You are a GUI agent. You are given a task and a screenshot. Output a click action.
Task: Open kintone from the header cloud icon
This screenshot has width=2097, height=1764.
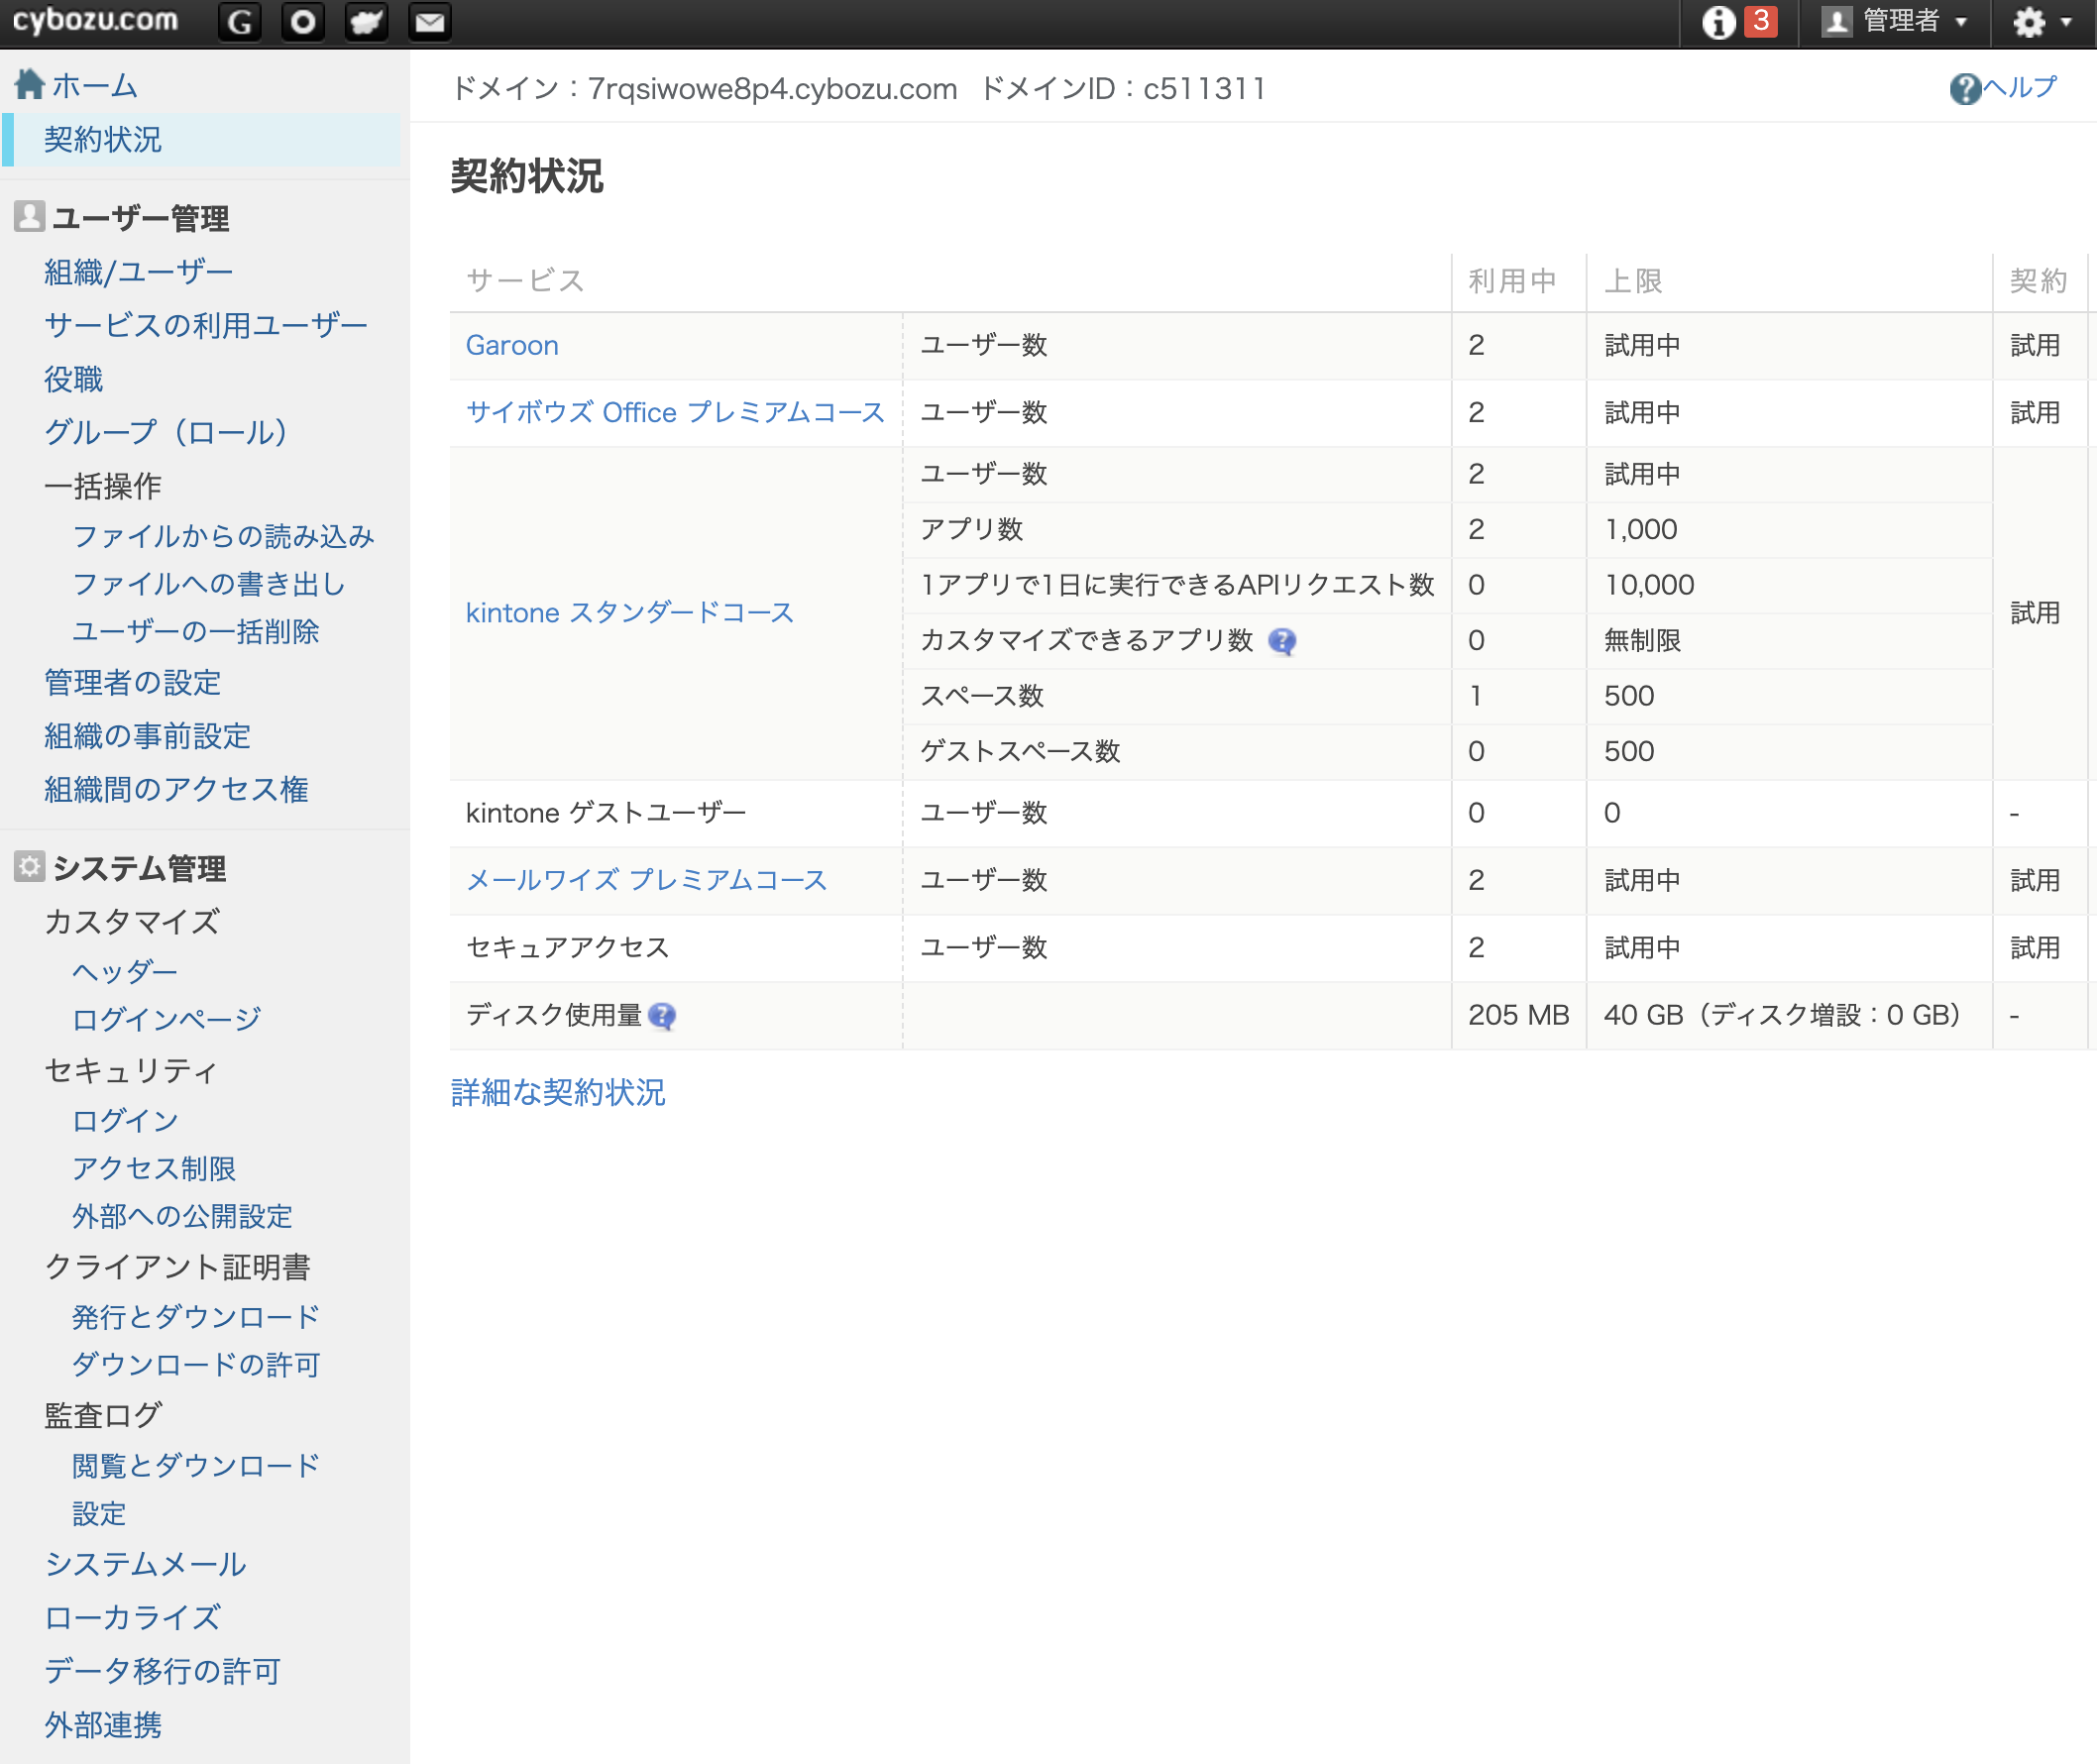(x=366, y=21)
